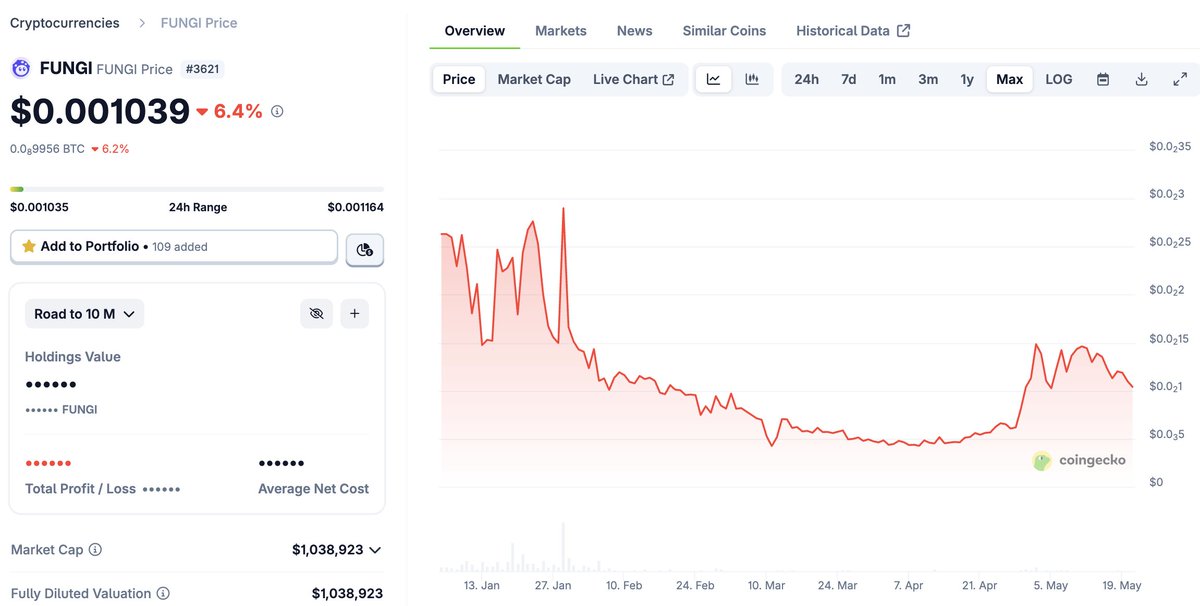Click the star Add to Portfolio button
The width and height of the screenshot is (1200, 606).
tap(174, 246)
